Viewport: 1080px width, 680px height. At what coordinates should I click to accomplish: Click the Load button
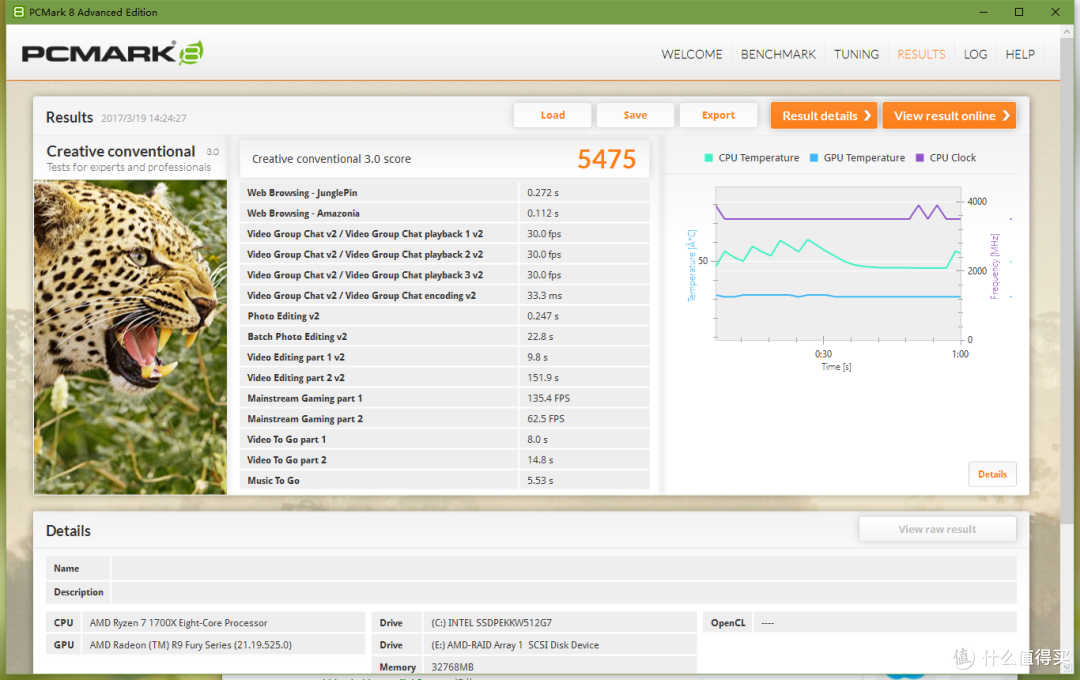pyautogui.click(x=552, y=115)
